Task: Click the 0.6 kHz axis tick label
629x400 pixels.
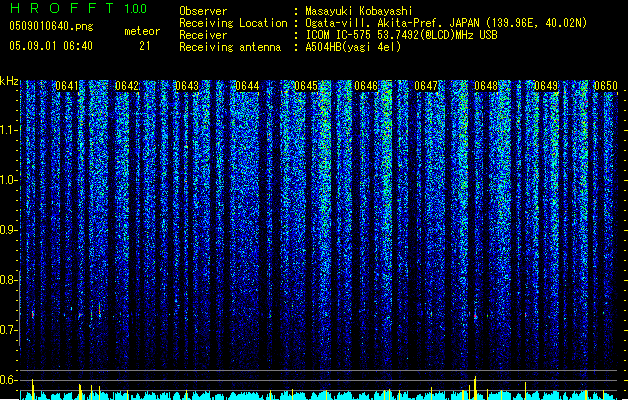Action: [x=9, y=380]
